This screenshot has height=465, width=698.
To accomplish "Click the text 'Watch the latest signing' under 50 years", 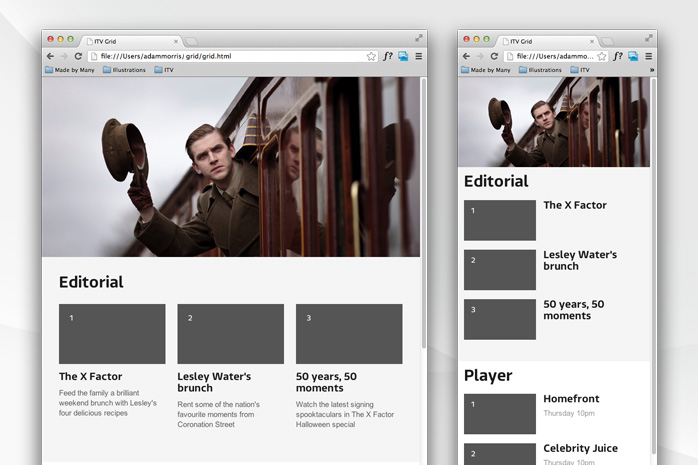I will (335, 404).
